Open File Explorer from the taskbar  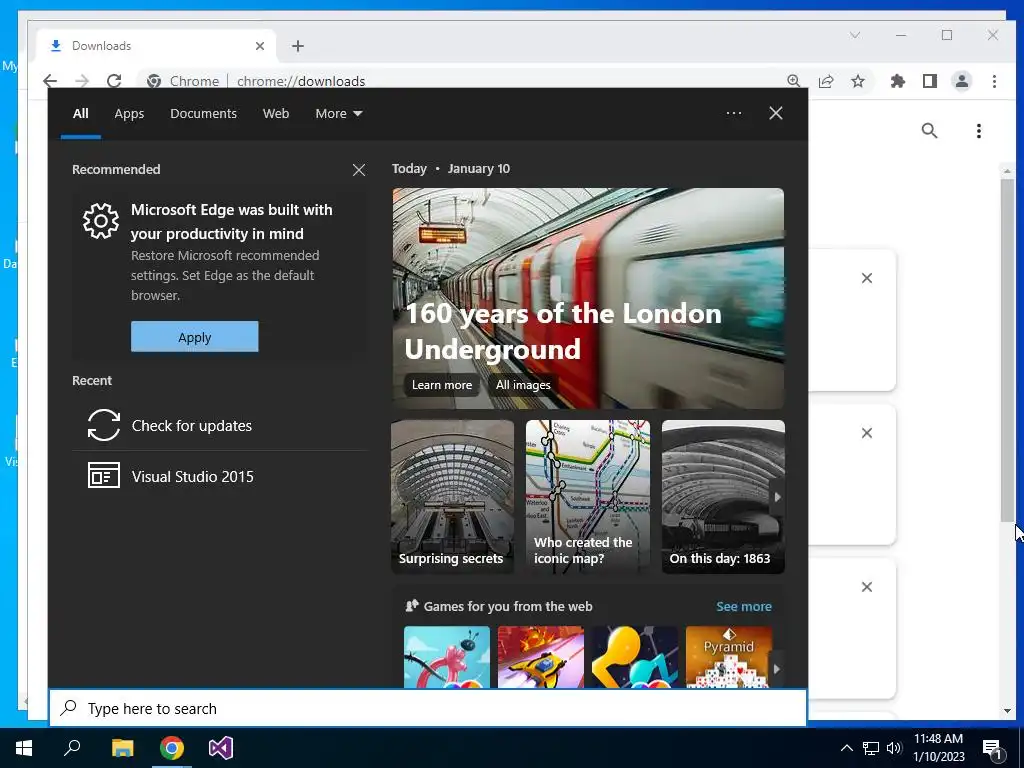coord(122,748)
